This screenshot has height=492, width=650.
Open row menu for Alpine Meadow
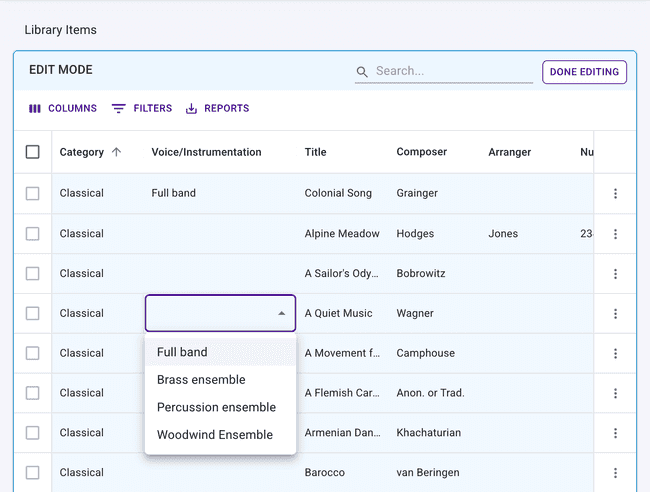(615, 234)
